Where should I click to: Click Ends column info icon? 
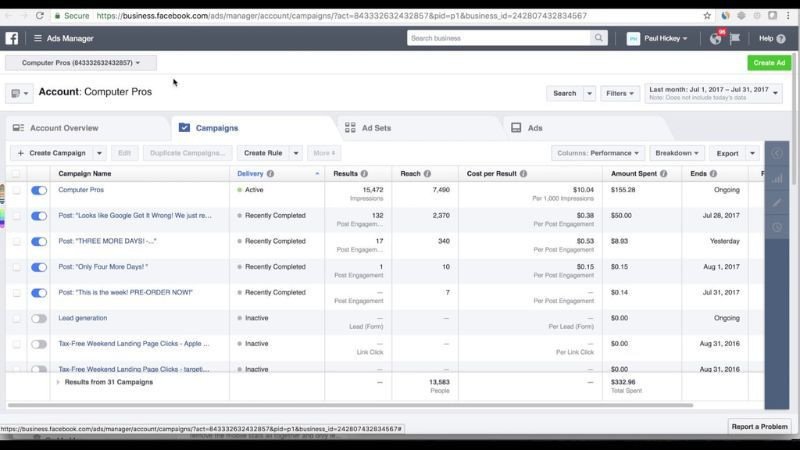click(713, 173)
